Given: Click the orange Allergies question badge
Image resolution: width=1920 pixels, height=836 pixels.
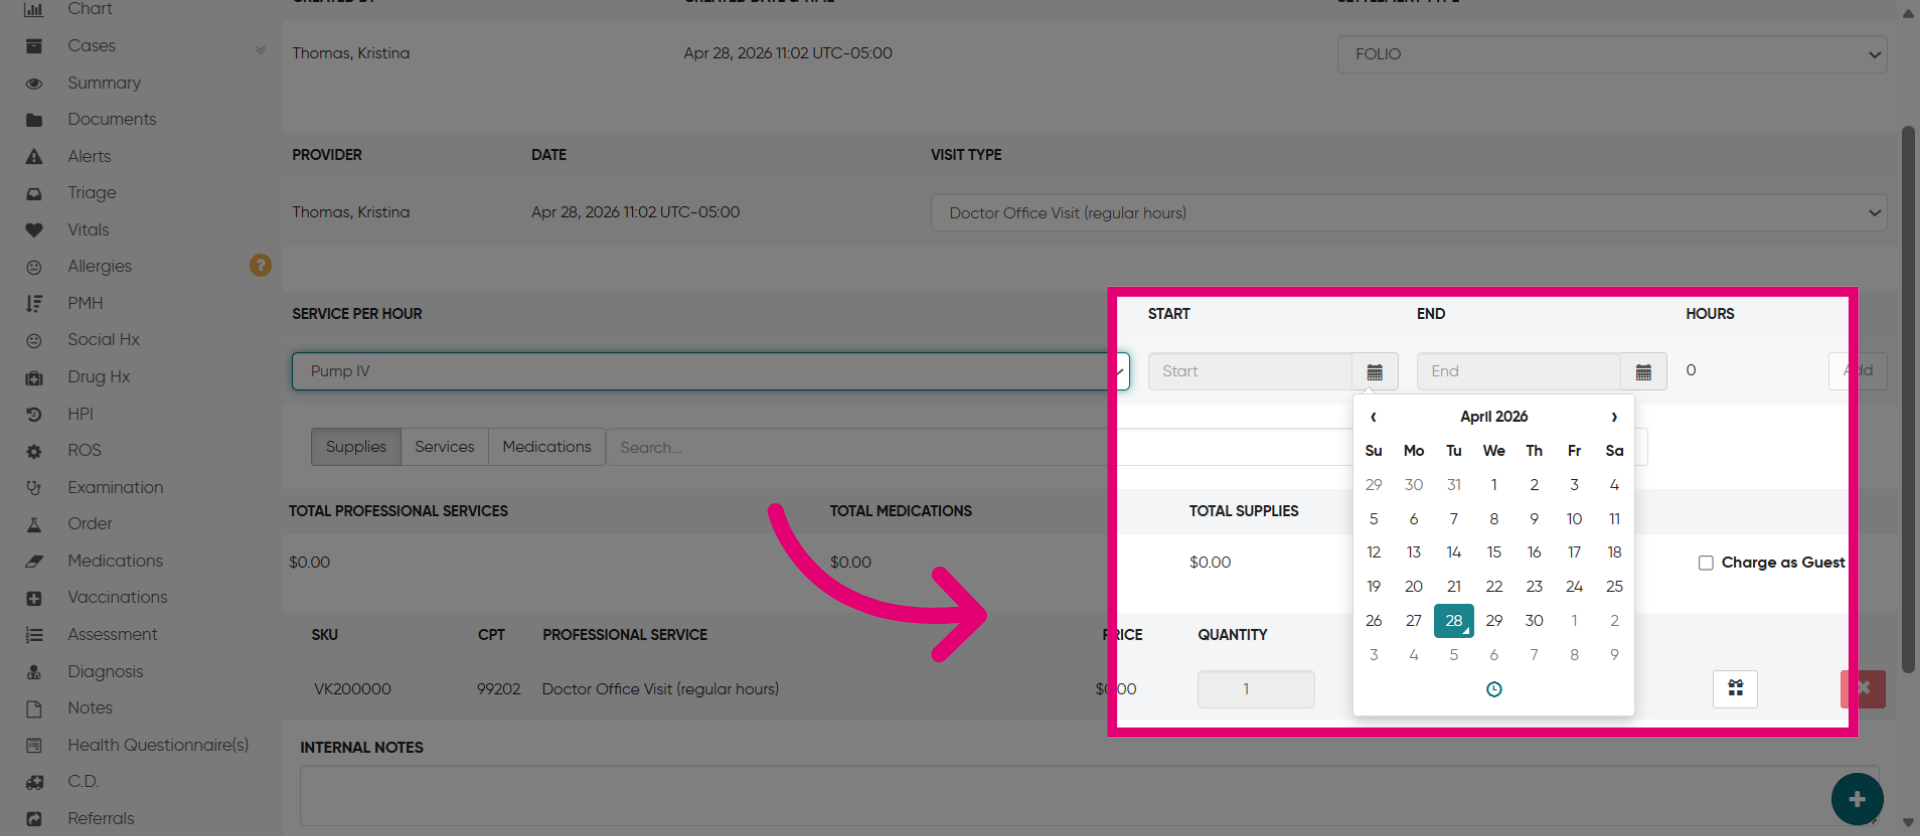Looking at the screenshot, I should [x=260, y=265].
